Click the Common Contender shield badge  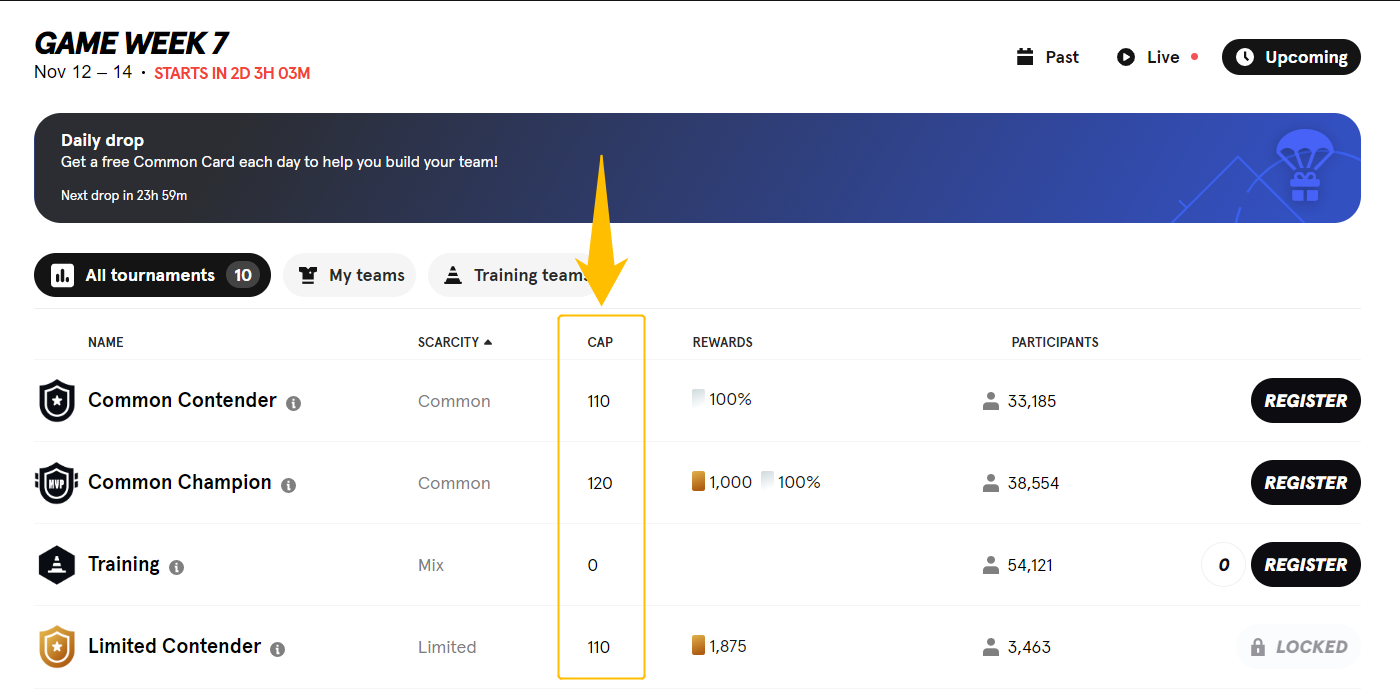click(57, 401)
